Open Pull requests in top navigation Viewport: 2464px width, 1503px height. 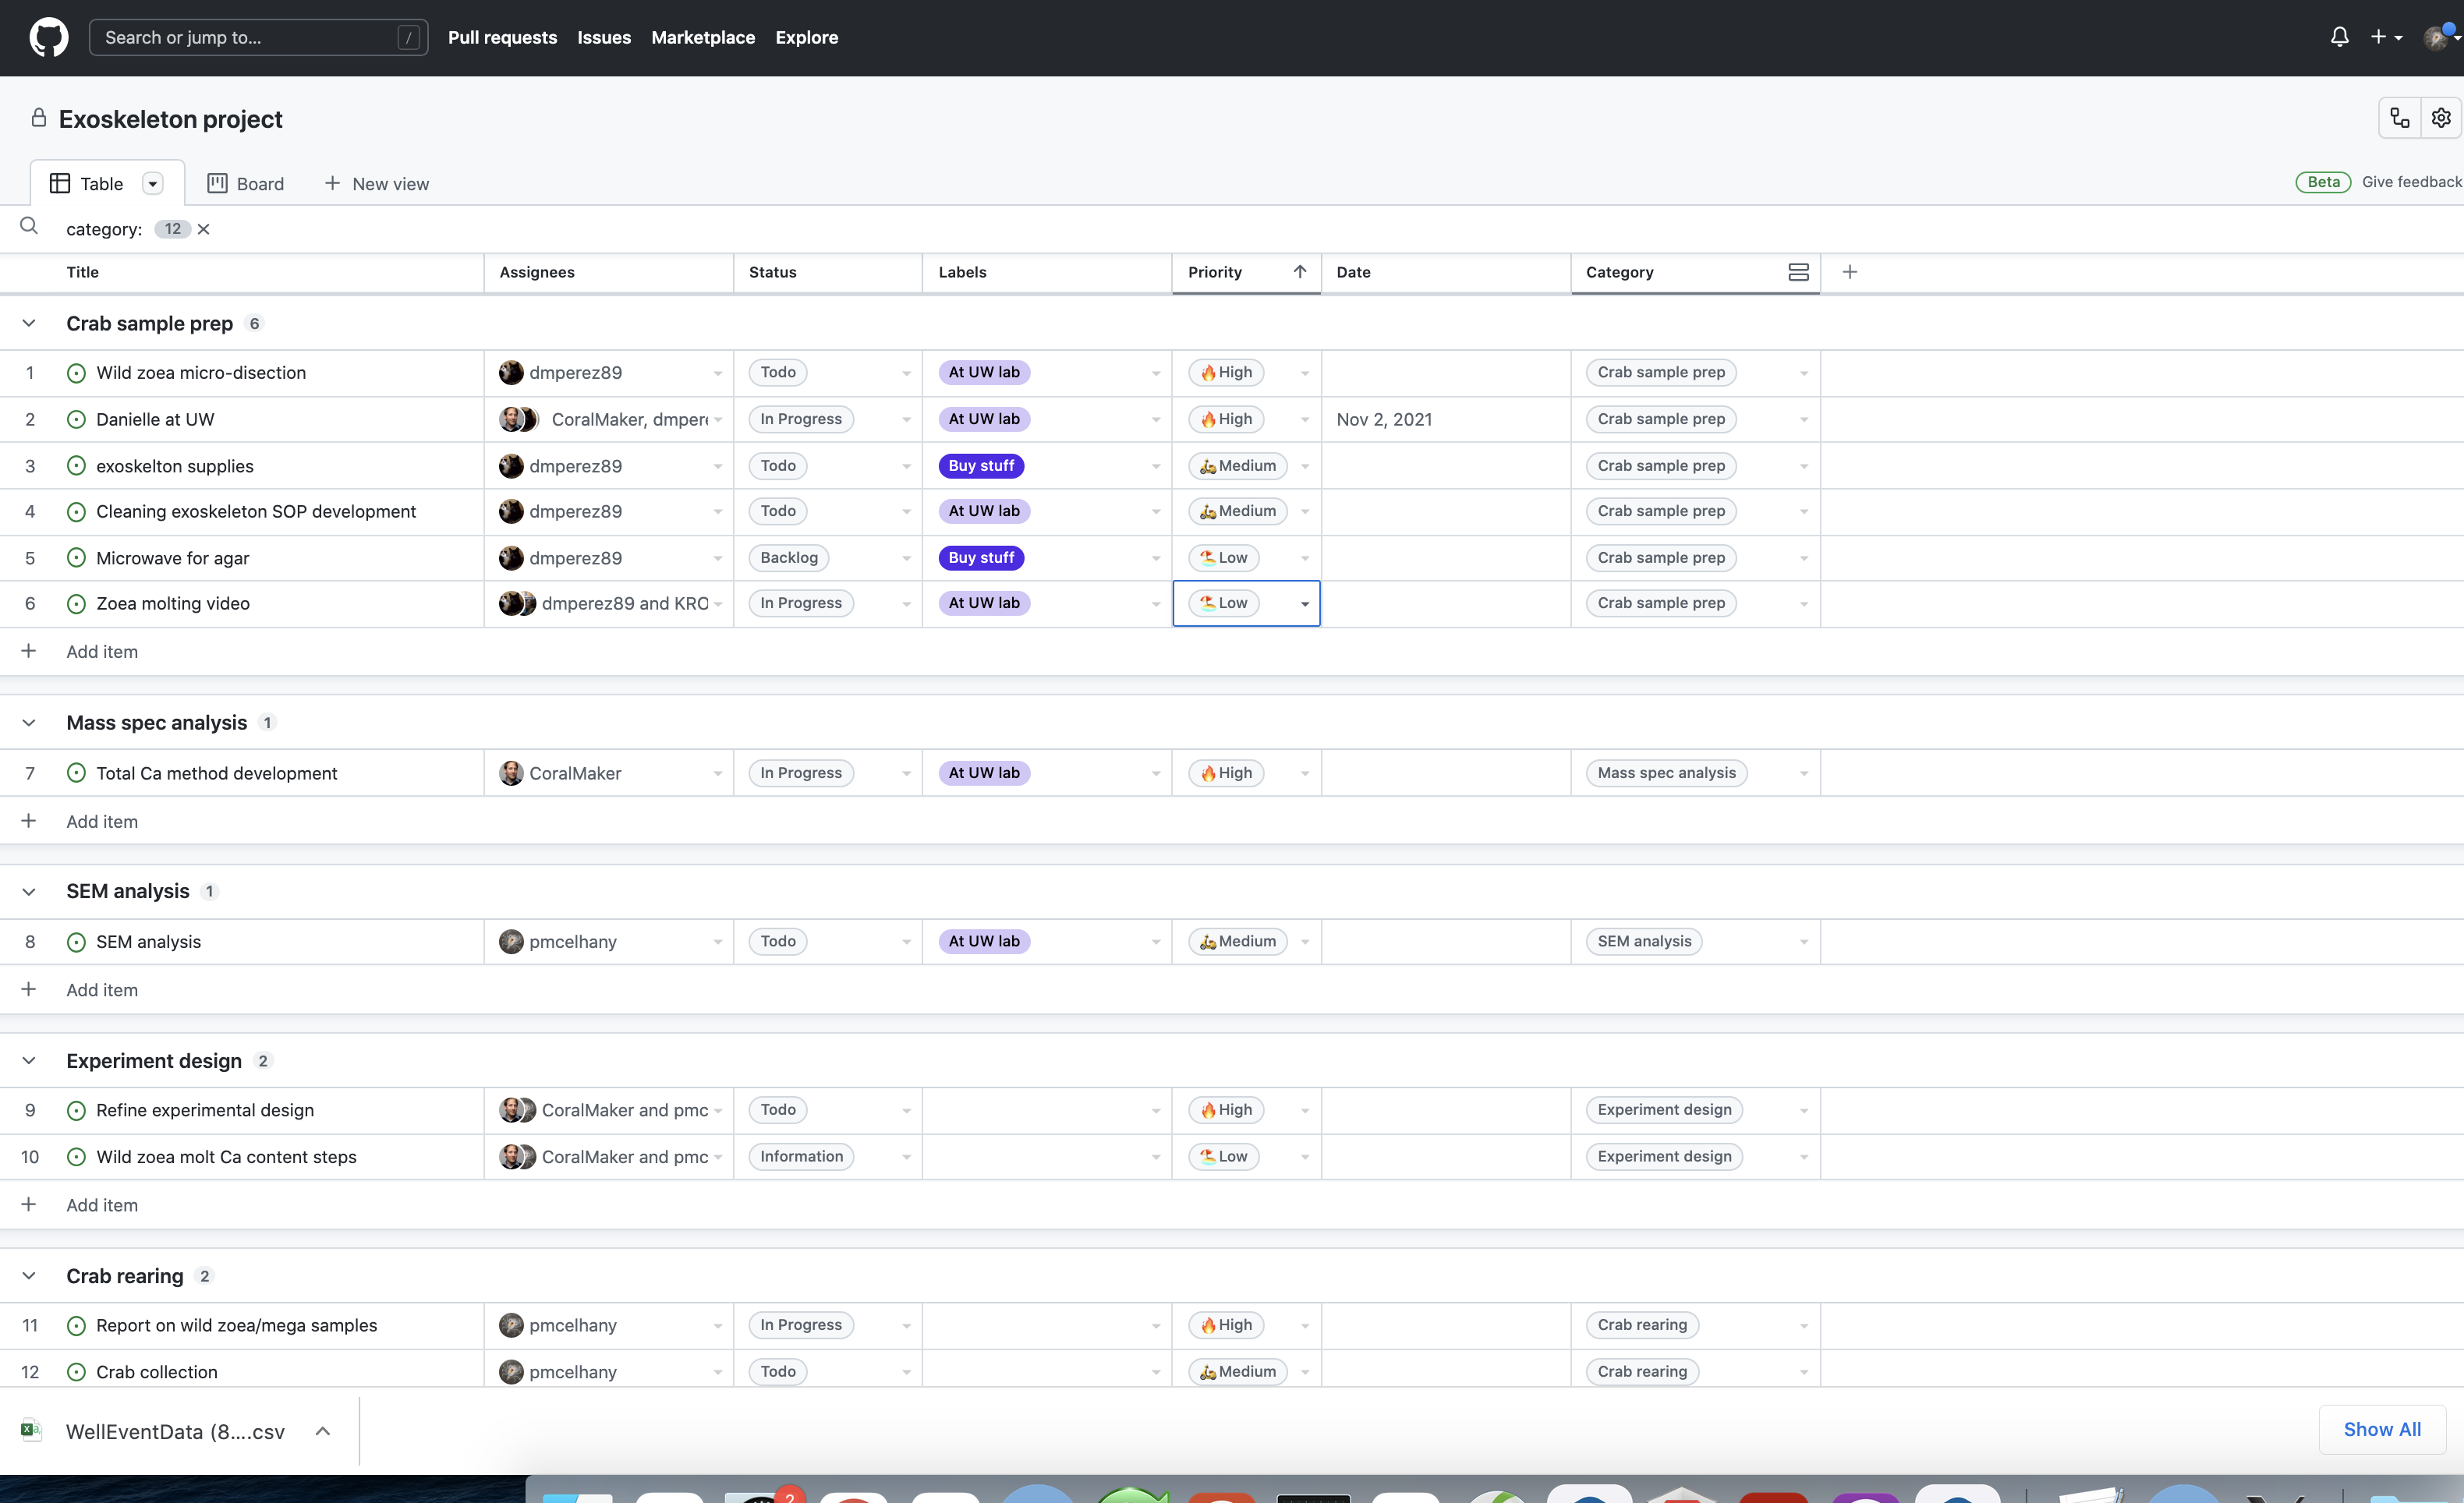pos(502,38)
